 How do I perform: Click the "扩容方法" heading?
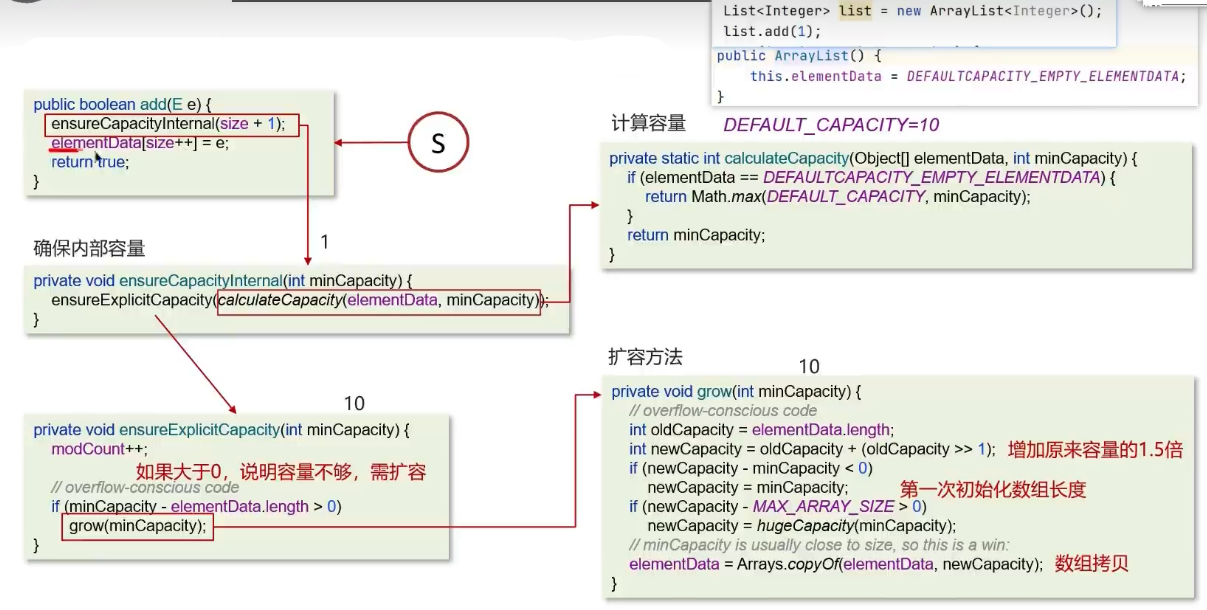coord(646,357)
